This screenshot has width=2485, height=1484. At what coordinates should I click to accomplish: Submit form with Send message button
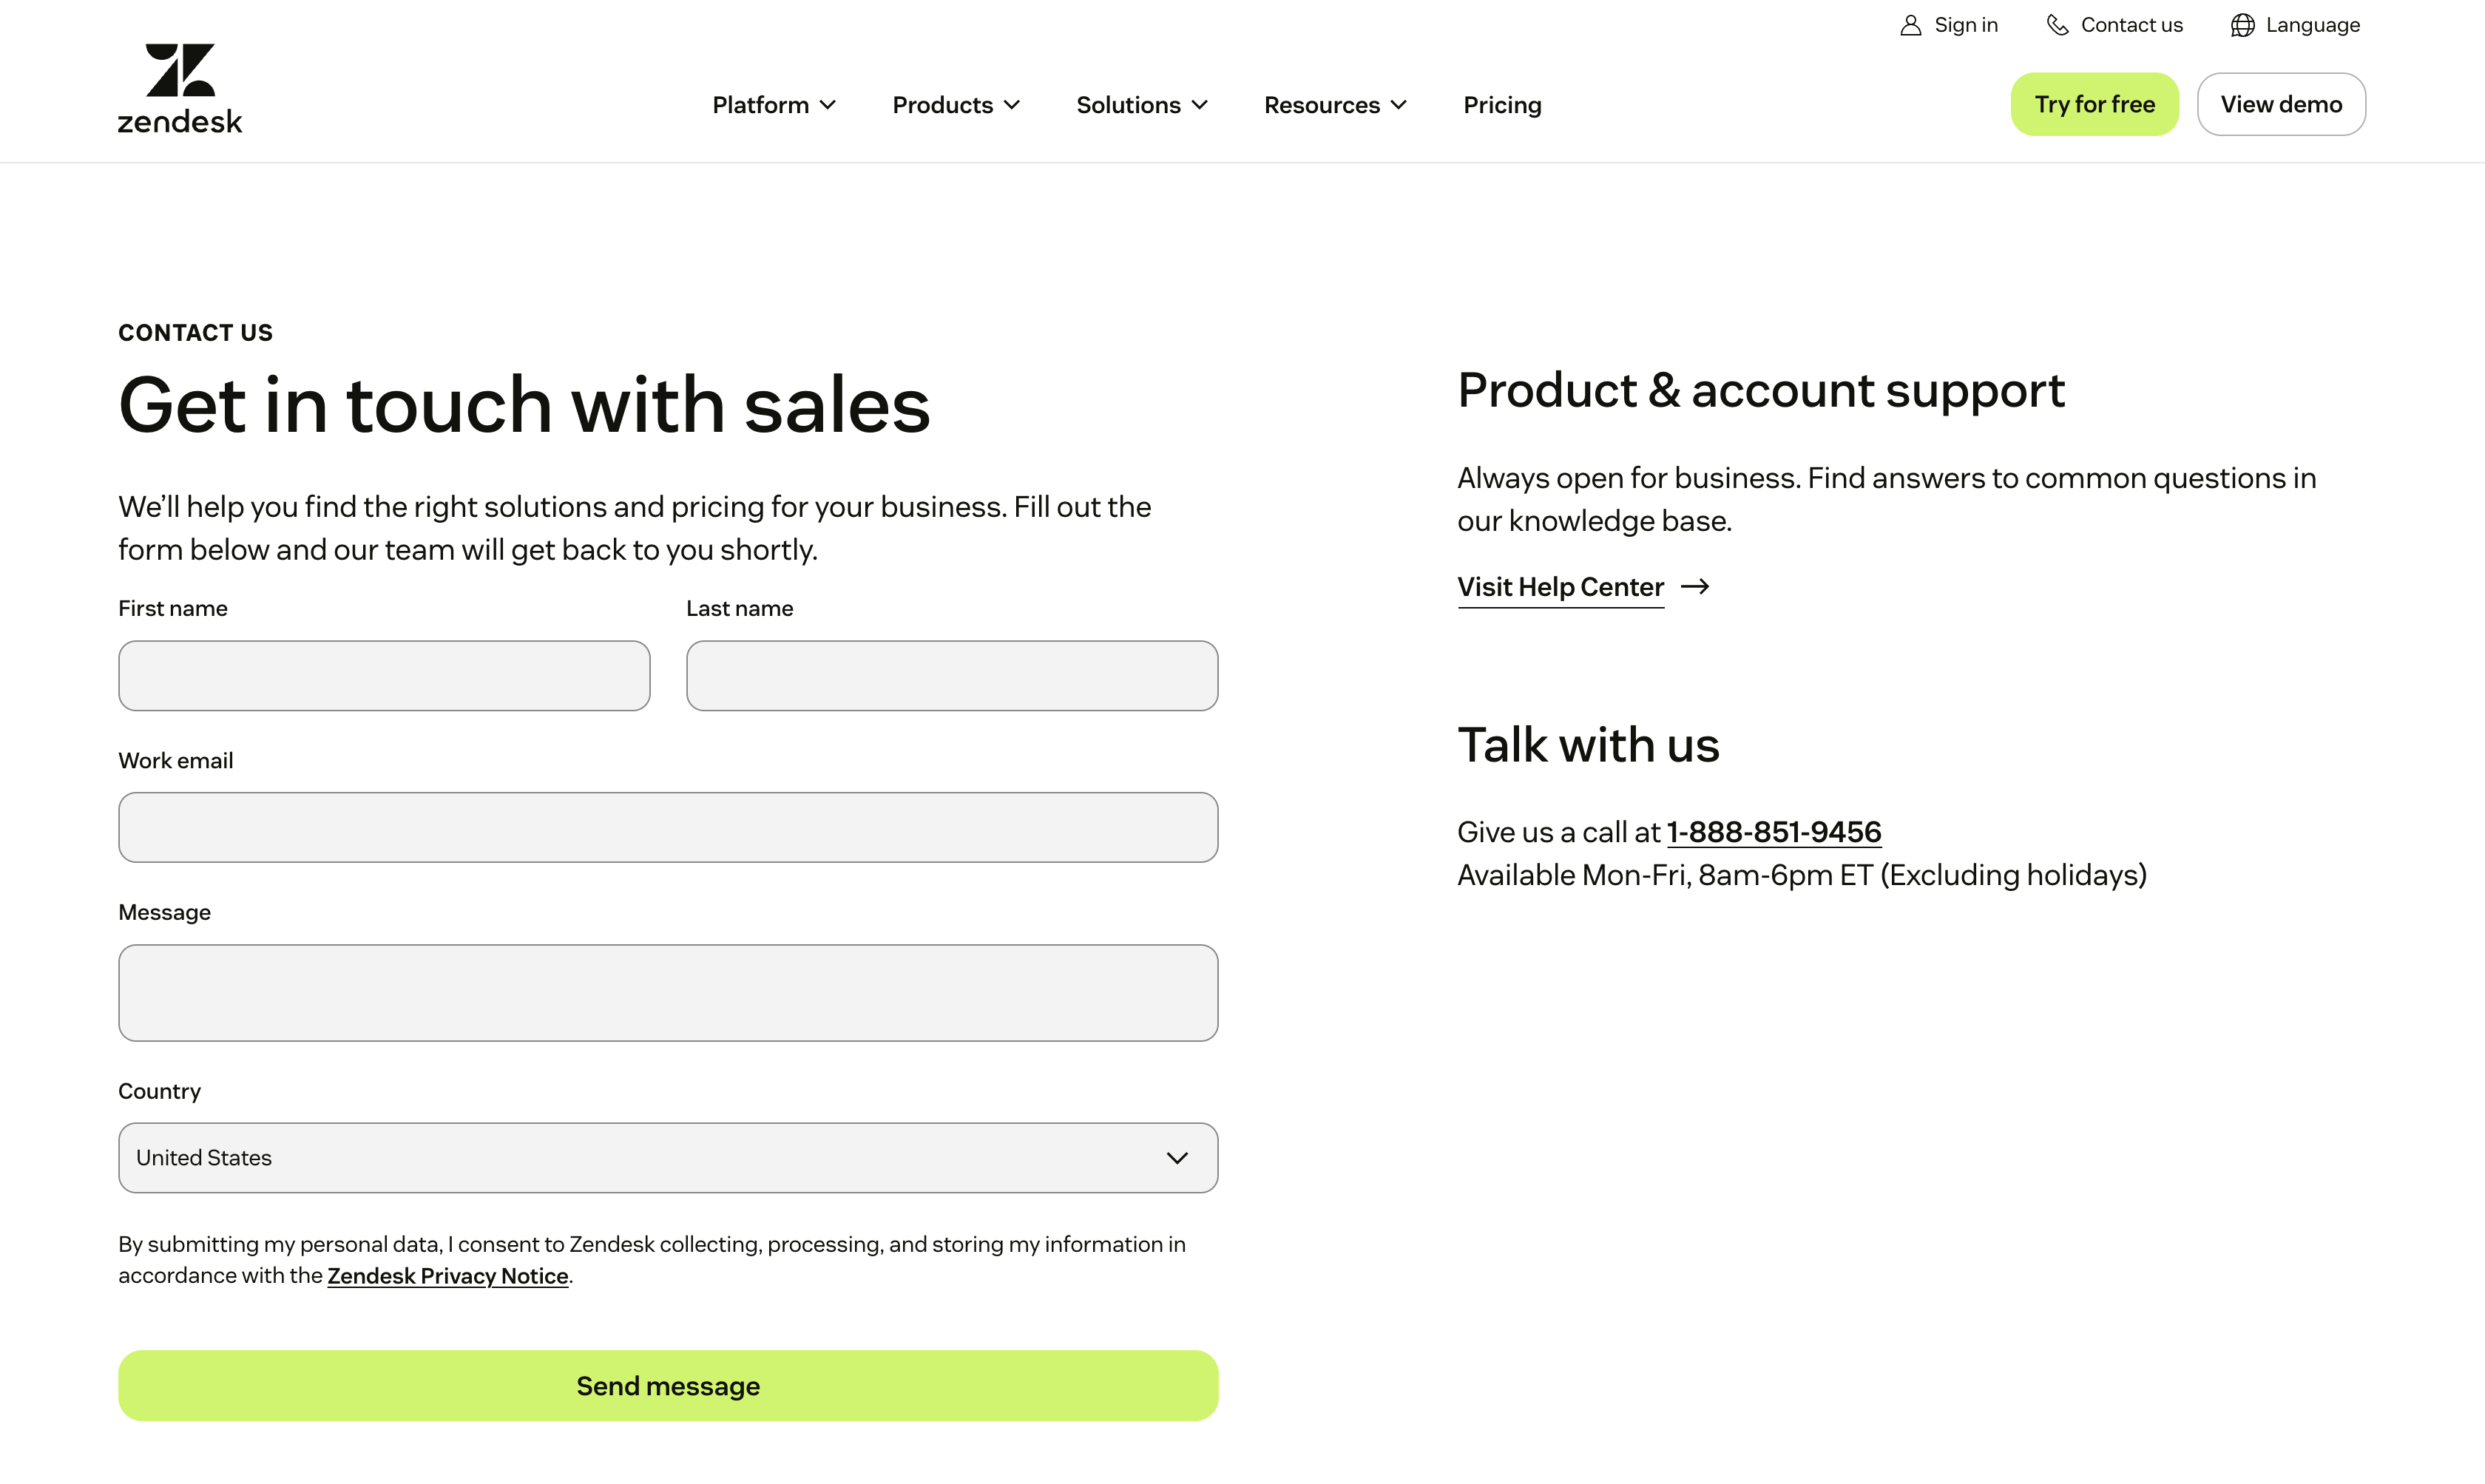pos(668,1385)
